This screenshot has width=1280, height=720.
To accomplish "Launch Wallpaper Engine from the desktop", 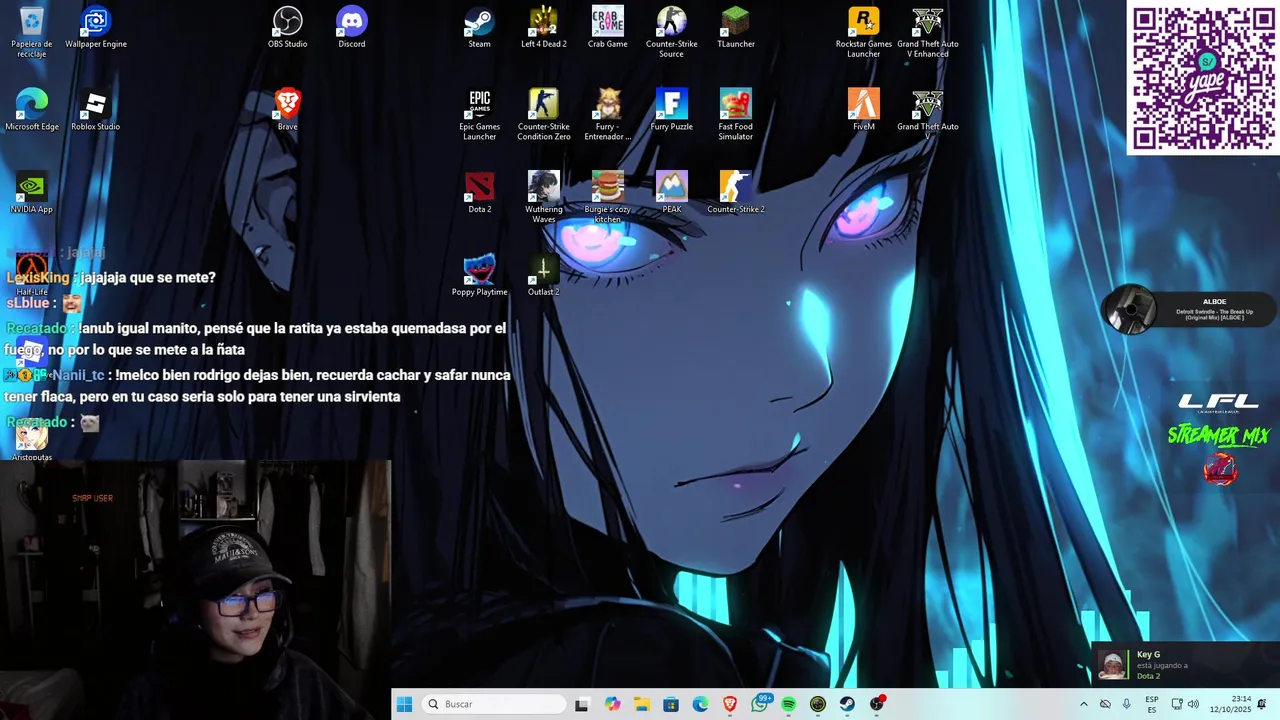I will click(x=95, y=27).
